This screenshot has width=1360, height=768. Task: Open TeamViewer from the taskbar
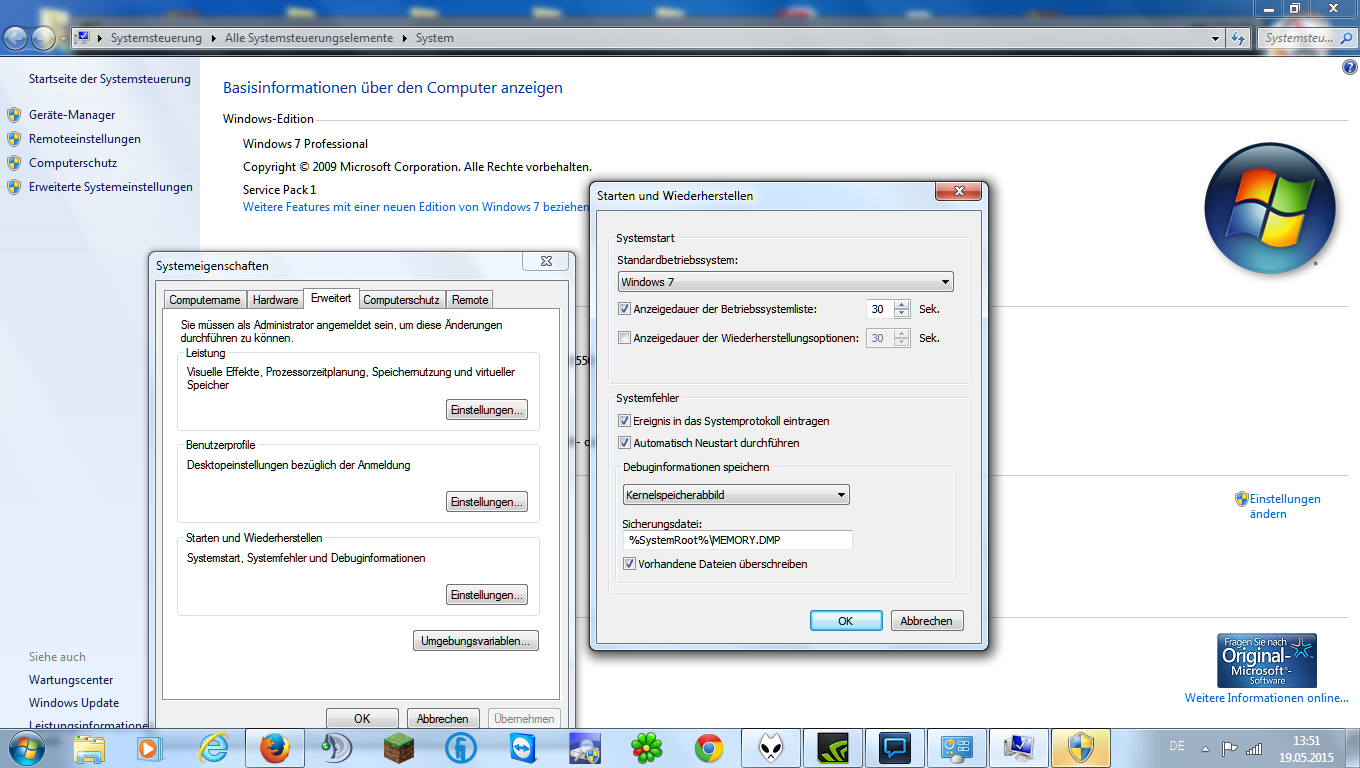[x=523, y=748]
